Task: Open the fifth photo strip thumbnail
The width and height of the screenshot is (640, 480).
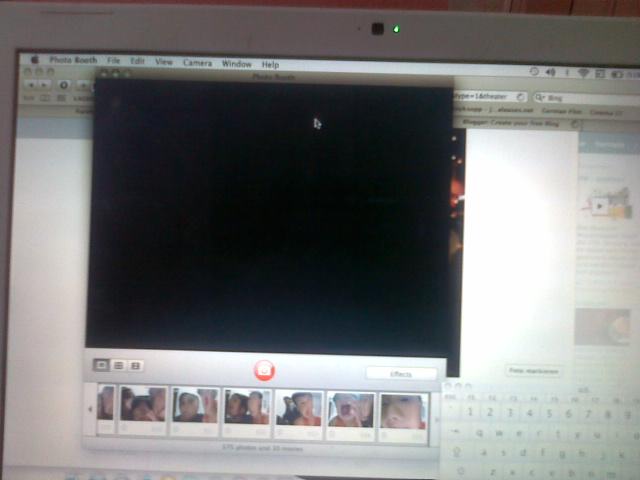Action: coord(299,414)
